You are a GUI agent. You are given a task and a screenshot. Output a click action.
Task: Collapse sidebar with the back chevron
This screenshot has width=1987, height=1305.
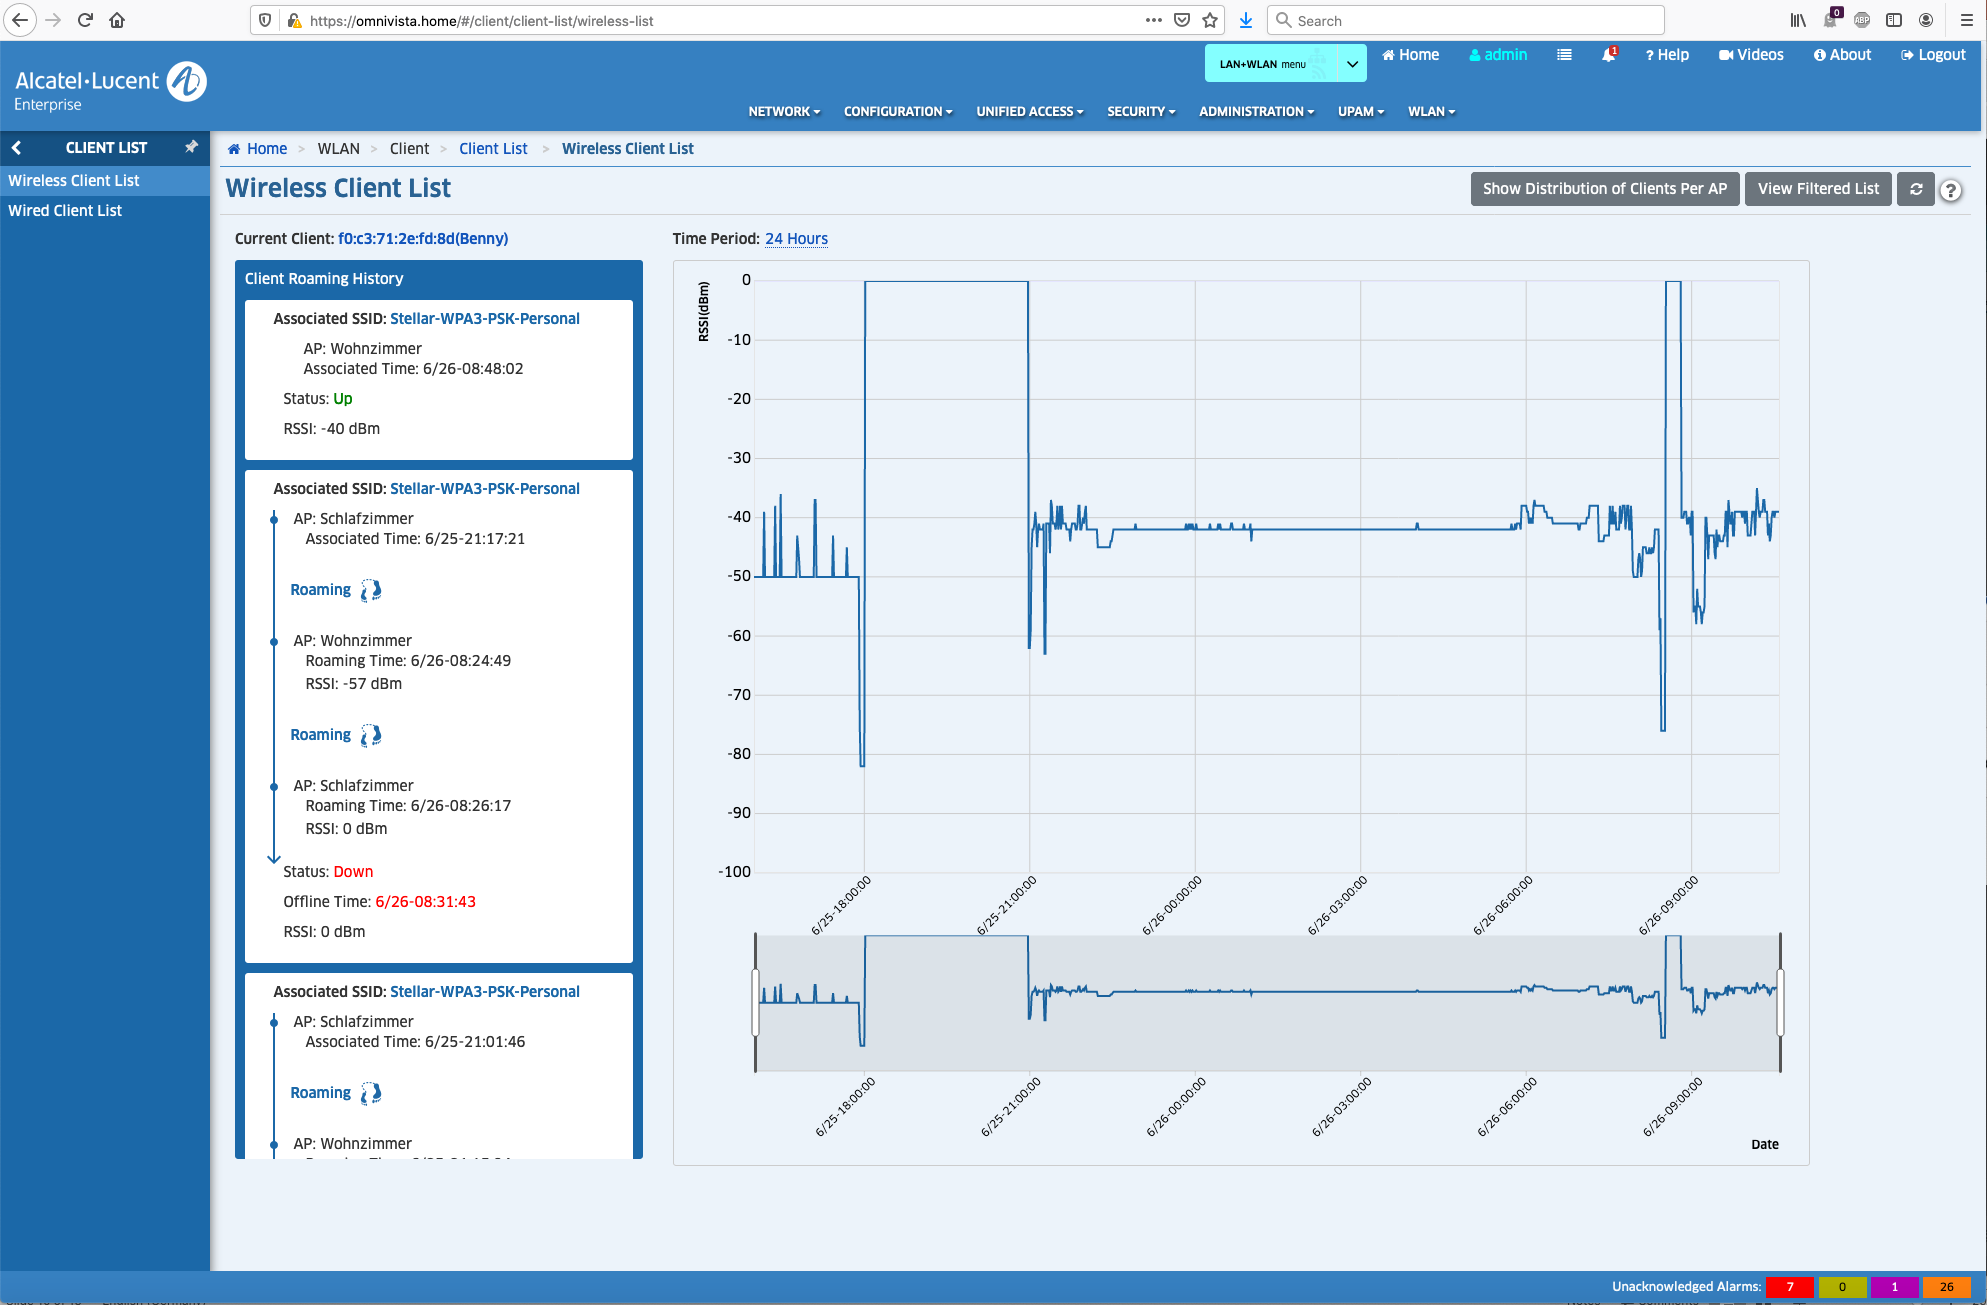click(17, 147)
